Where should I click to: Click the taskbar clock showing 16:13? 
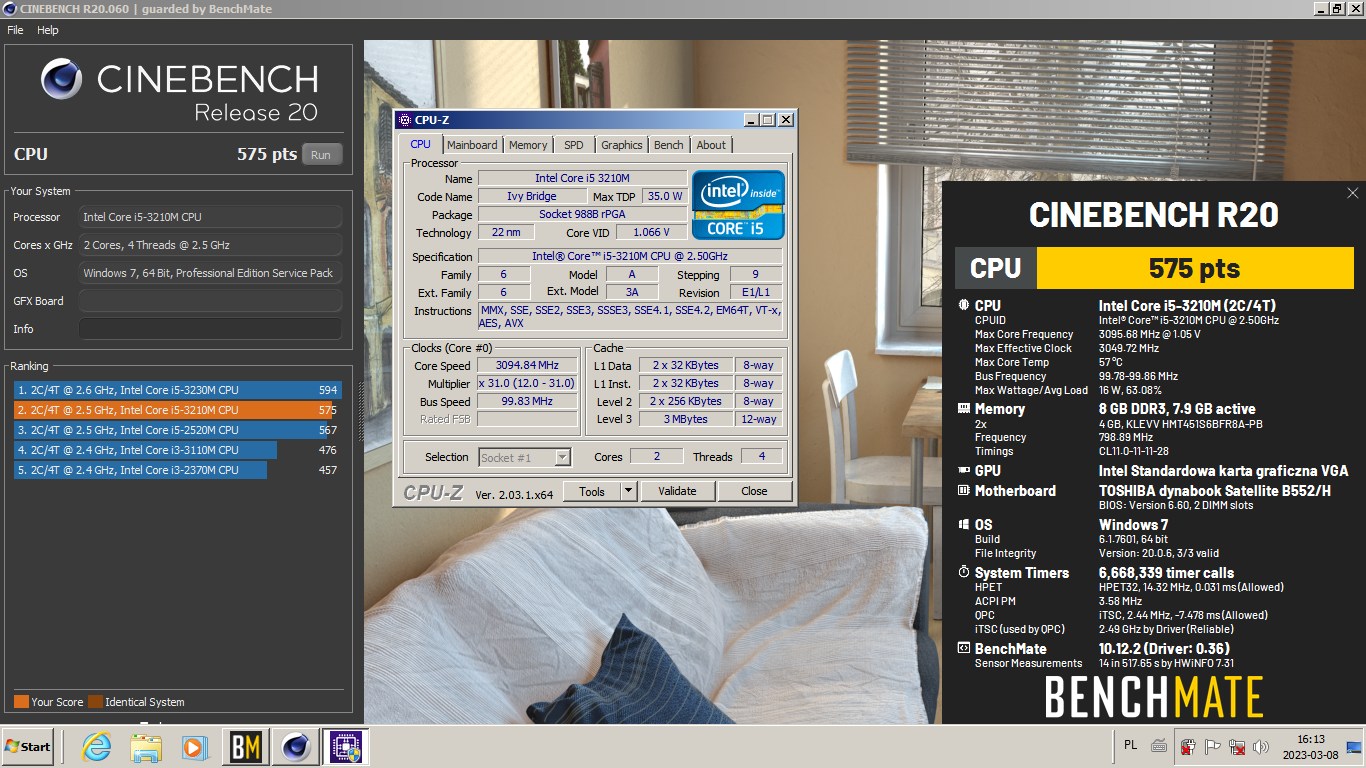click(1311, 746)
